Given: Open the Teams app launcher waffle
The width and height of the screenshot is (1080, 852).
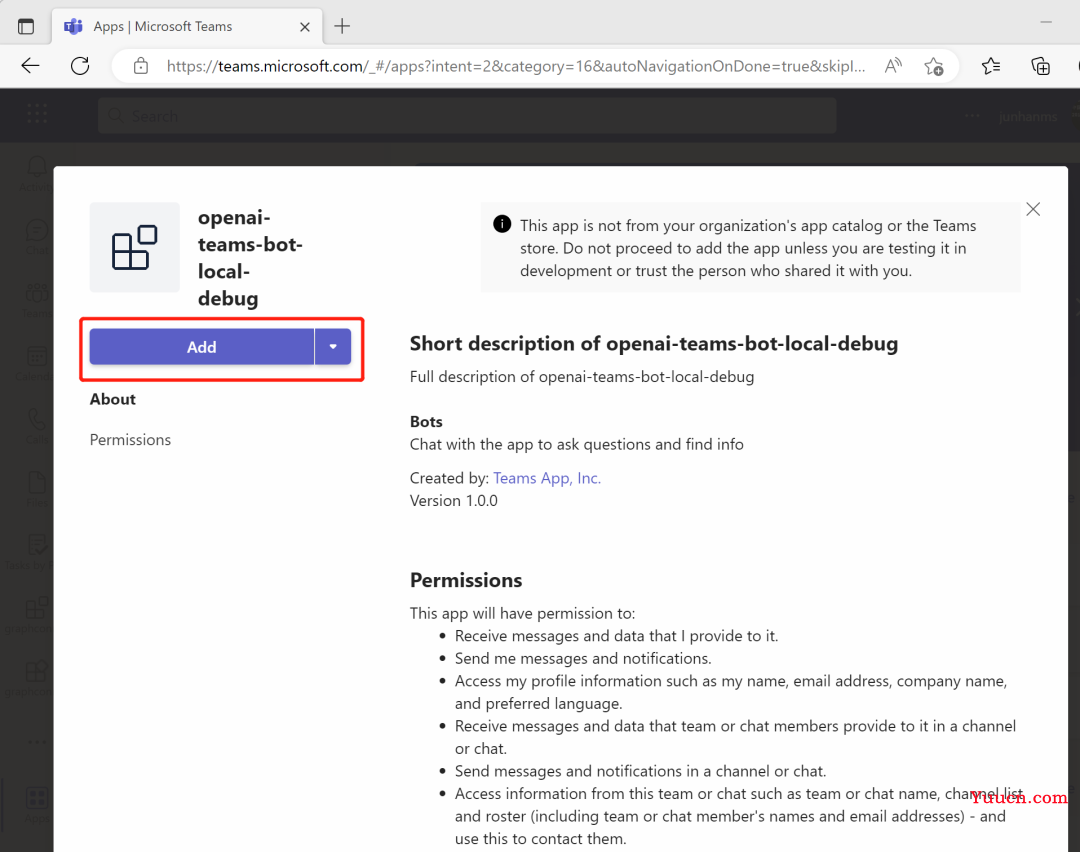Looking at the screenshot, I should (37, 114).
